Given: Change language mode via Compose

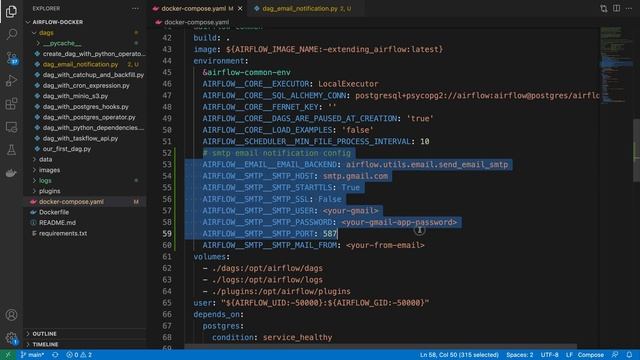Looking at the screenshot, I should pos(591,355).
